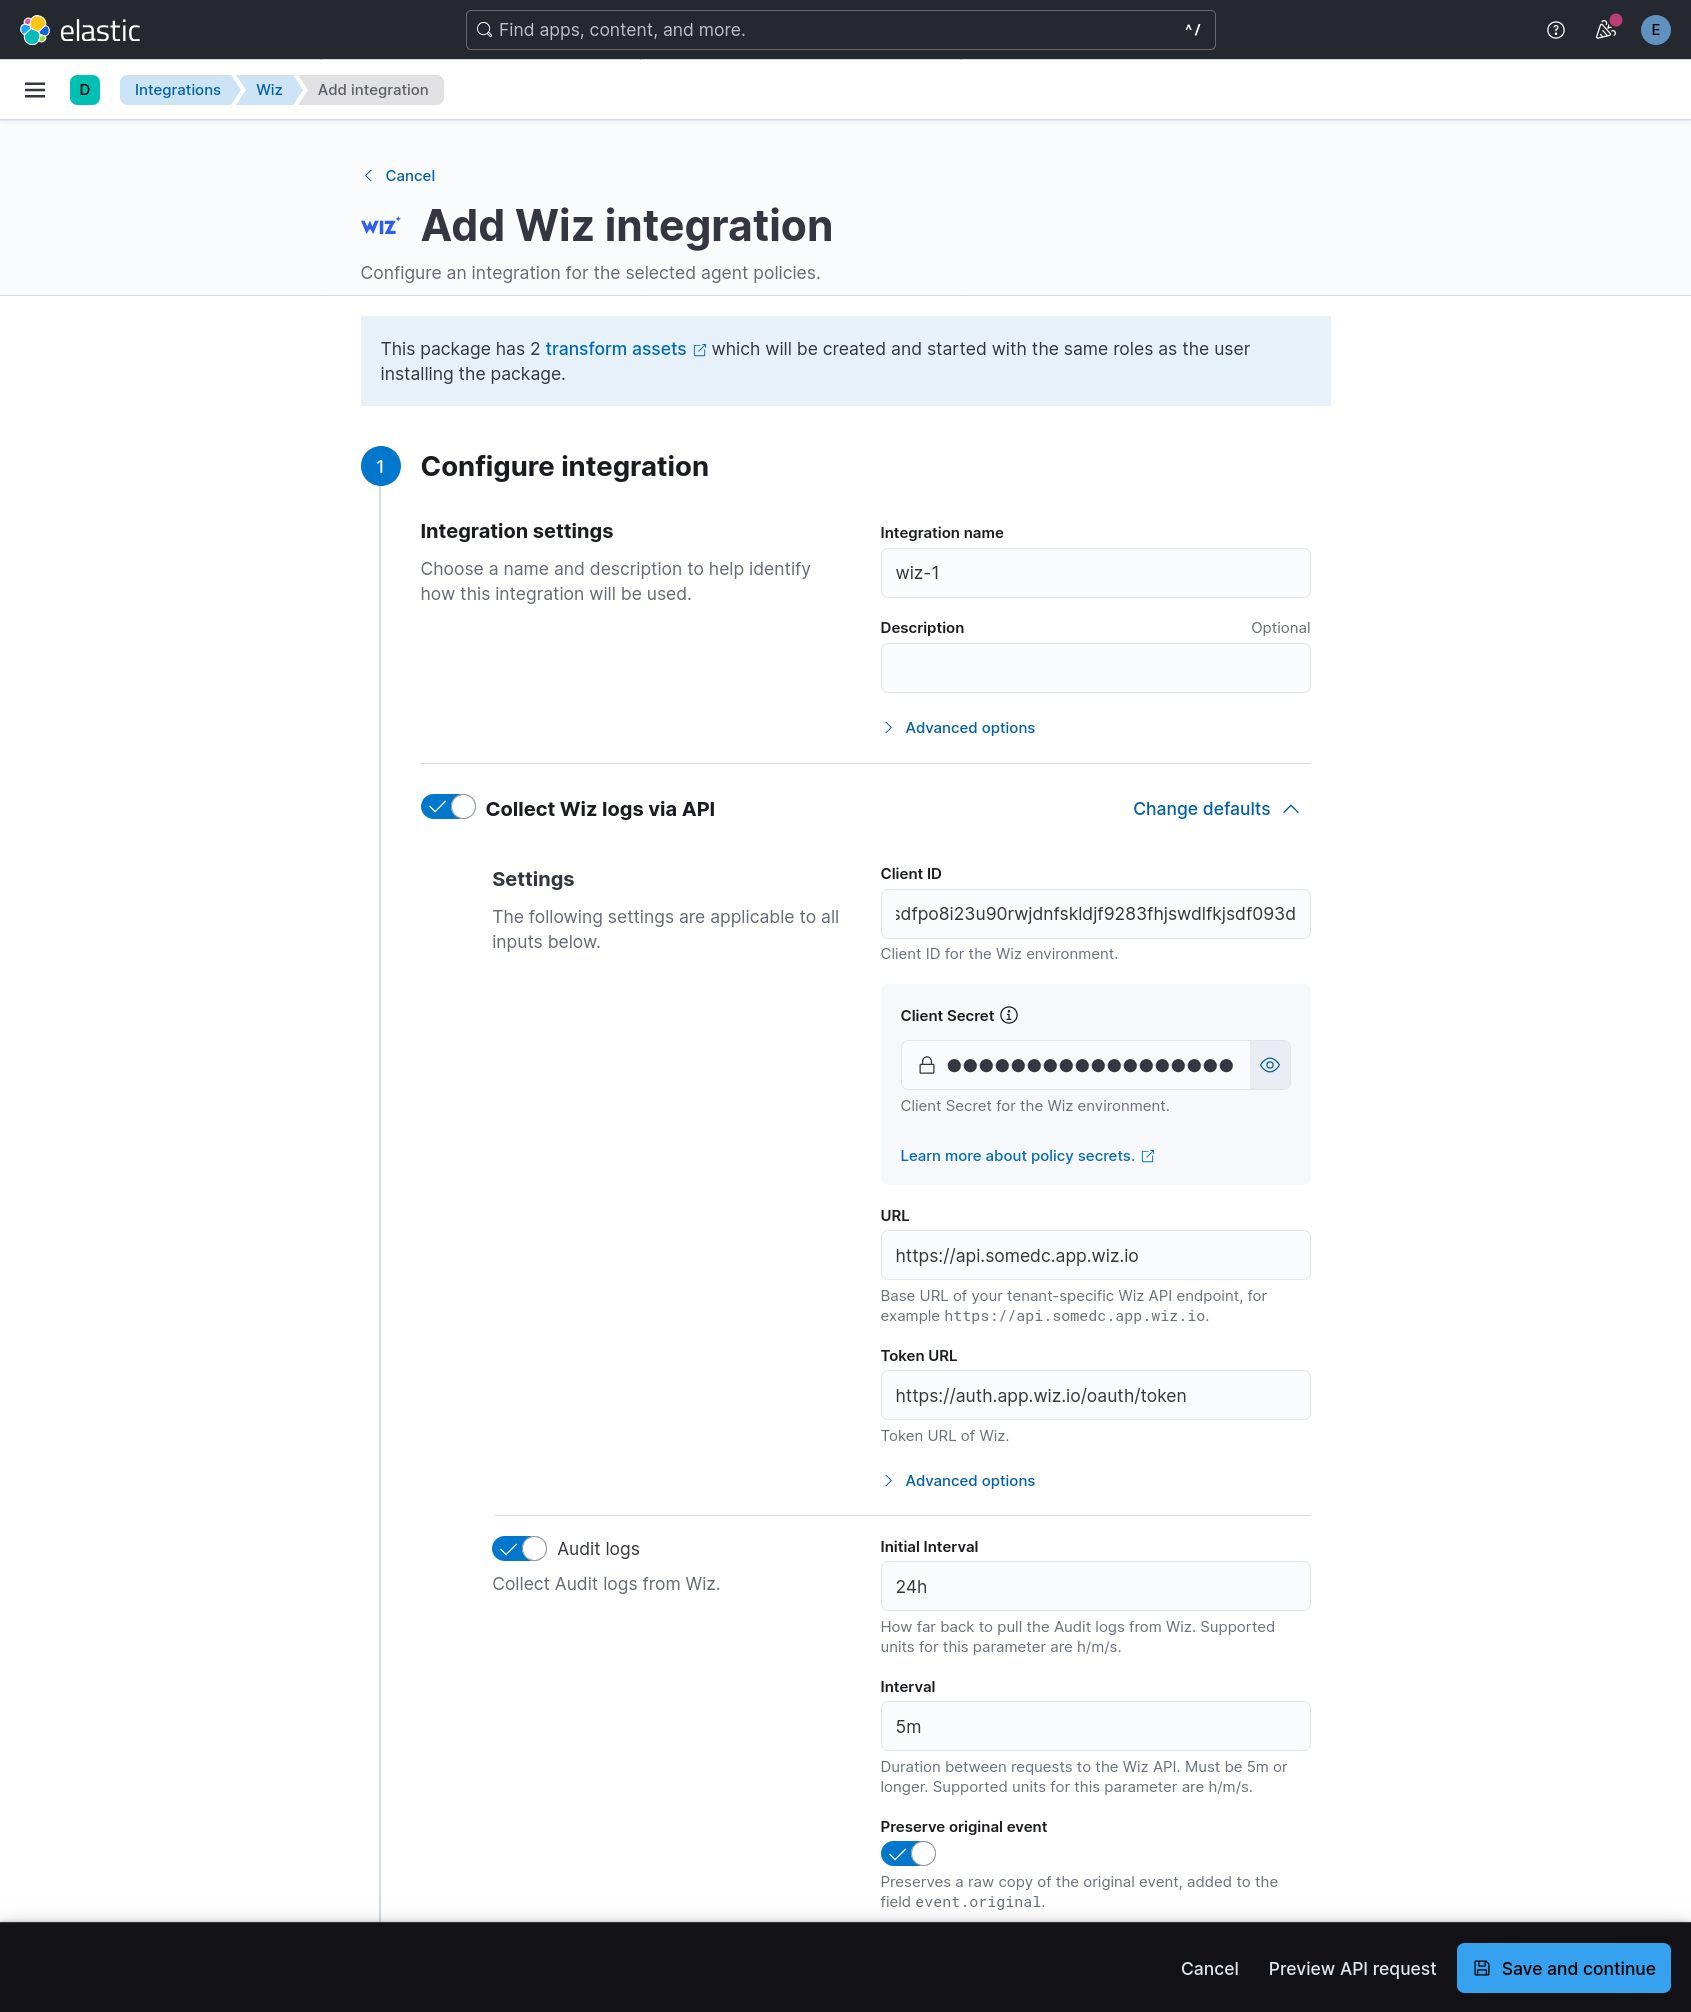Click the 'Configure integration' heading
The width and height of the screenshot is (1691, 2012).
click(x=564, y=466)
